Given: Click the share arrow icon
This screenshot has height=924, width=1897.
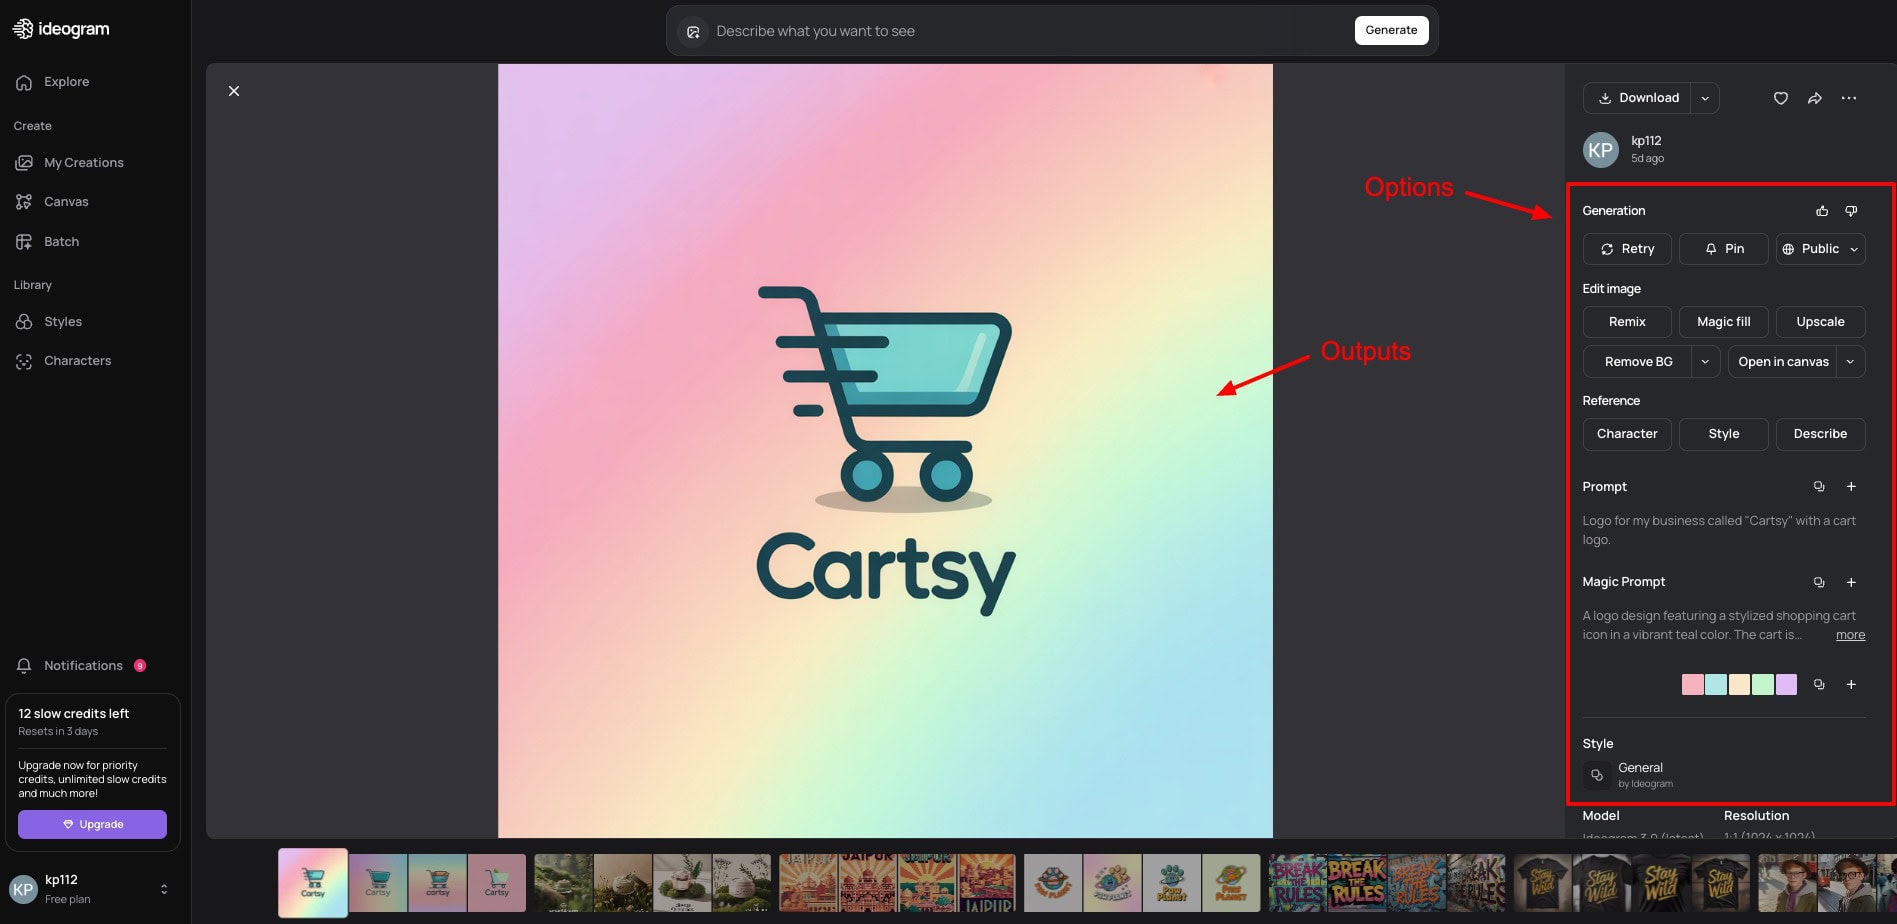Looking at the screenshot, I should click(1814, 98).
